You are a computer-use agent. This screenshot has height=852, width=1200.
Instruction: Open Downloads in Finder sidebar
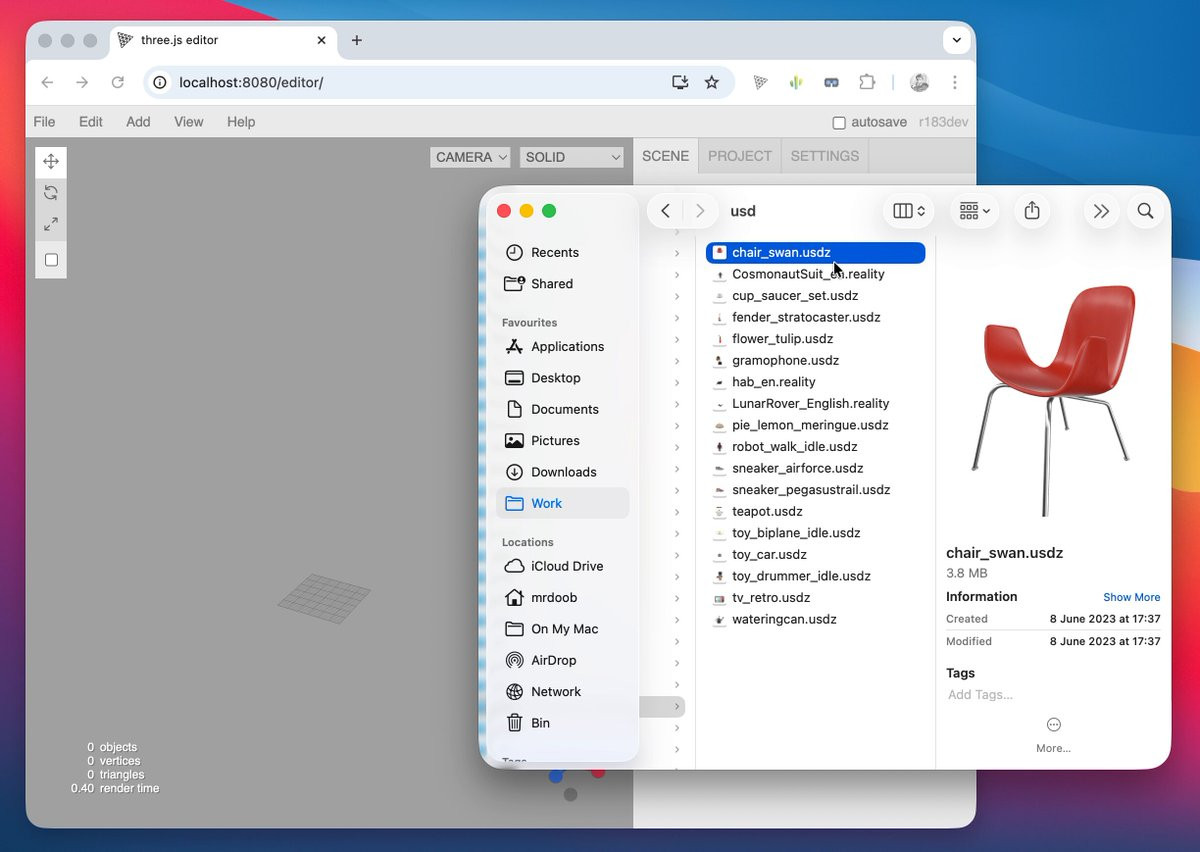pos(563,472)
